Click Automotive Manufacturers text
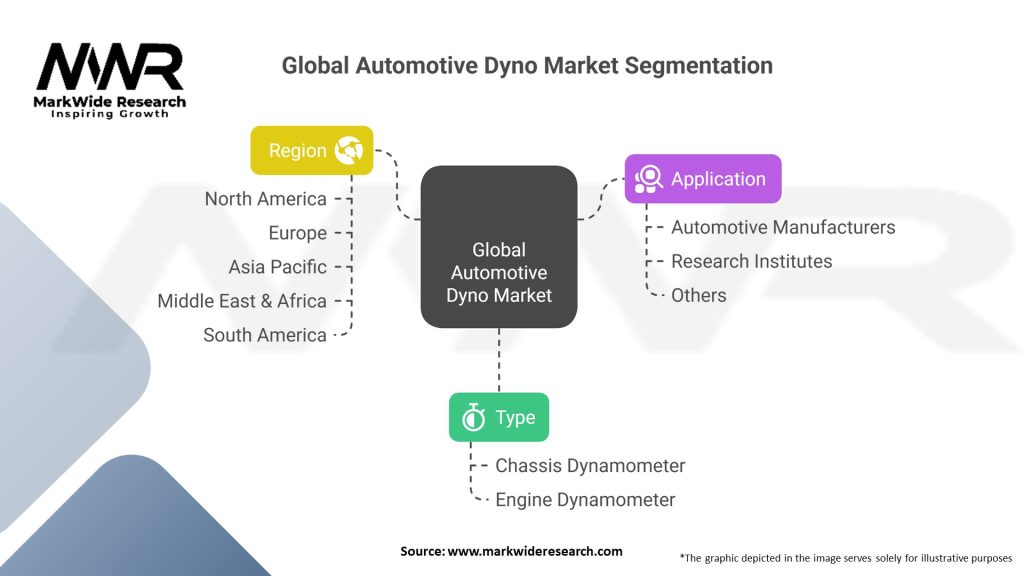 click(783, 227)
